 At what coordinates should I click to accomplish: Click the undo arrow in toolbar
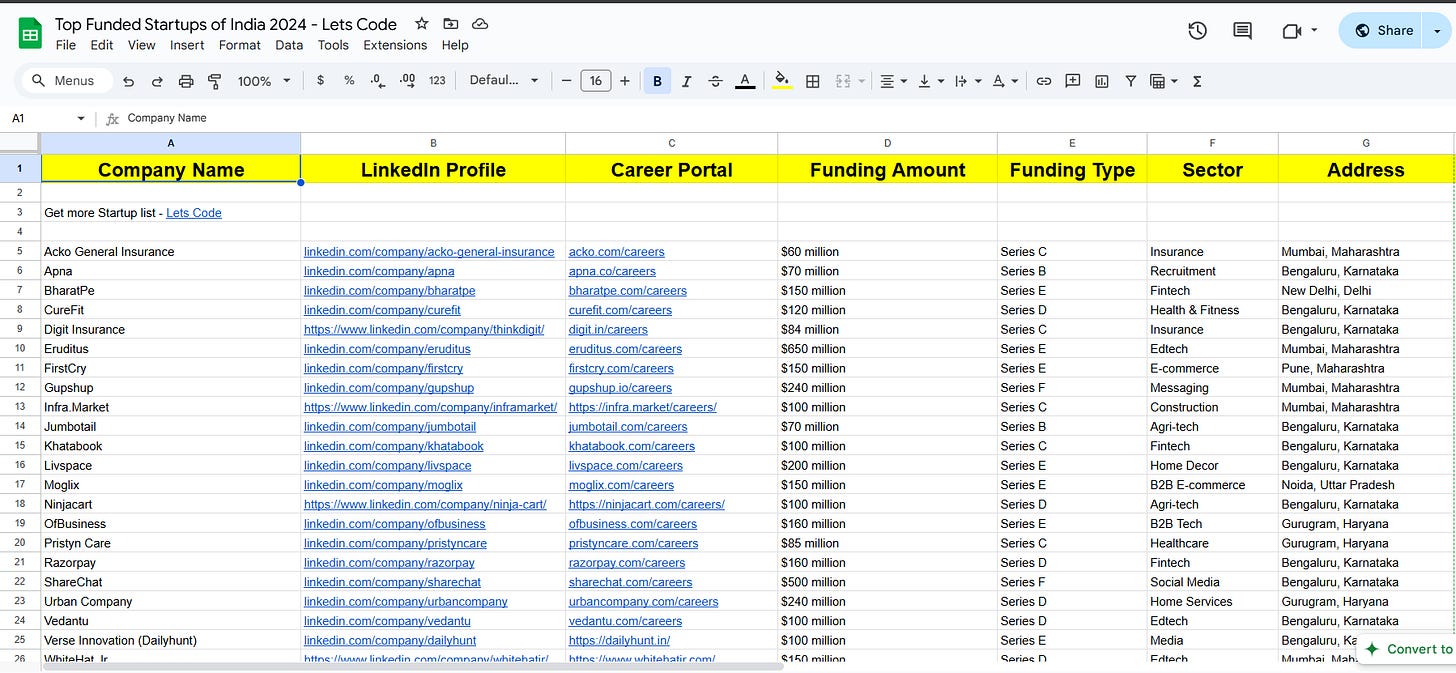[128, 81]
